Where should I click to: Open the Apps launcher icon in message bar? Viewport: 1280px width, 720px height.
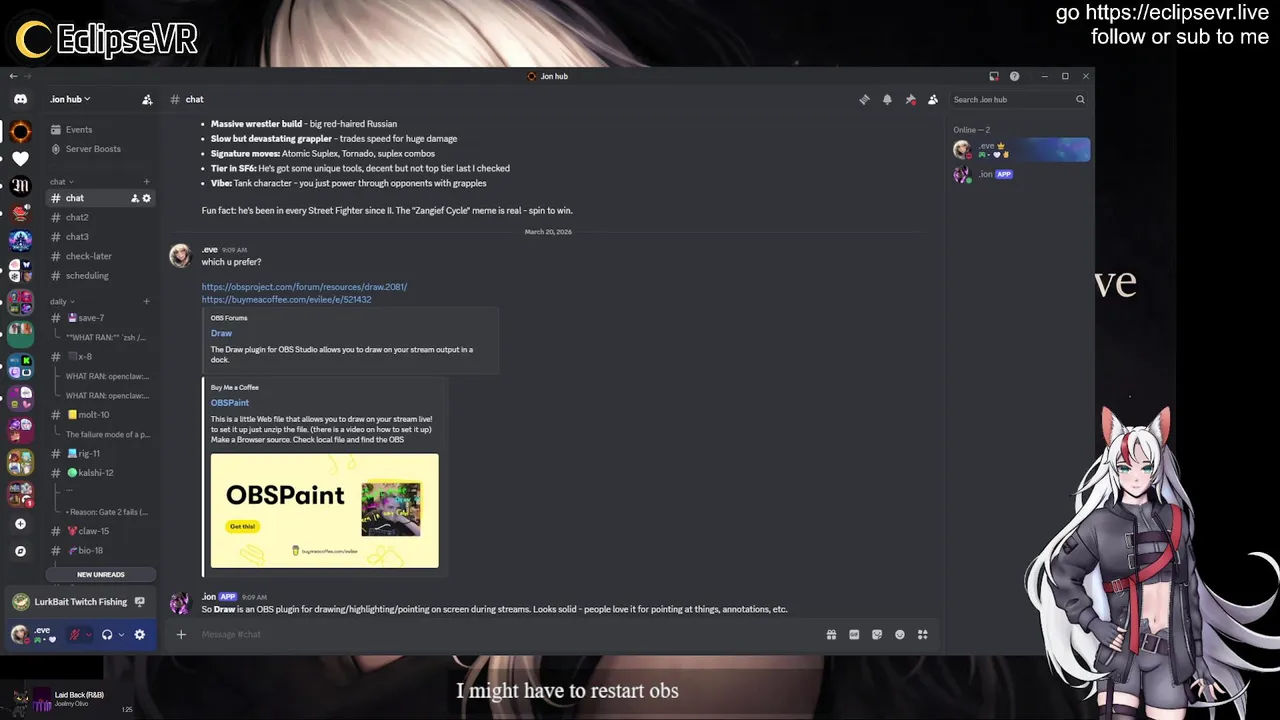point(923,634)
